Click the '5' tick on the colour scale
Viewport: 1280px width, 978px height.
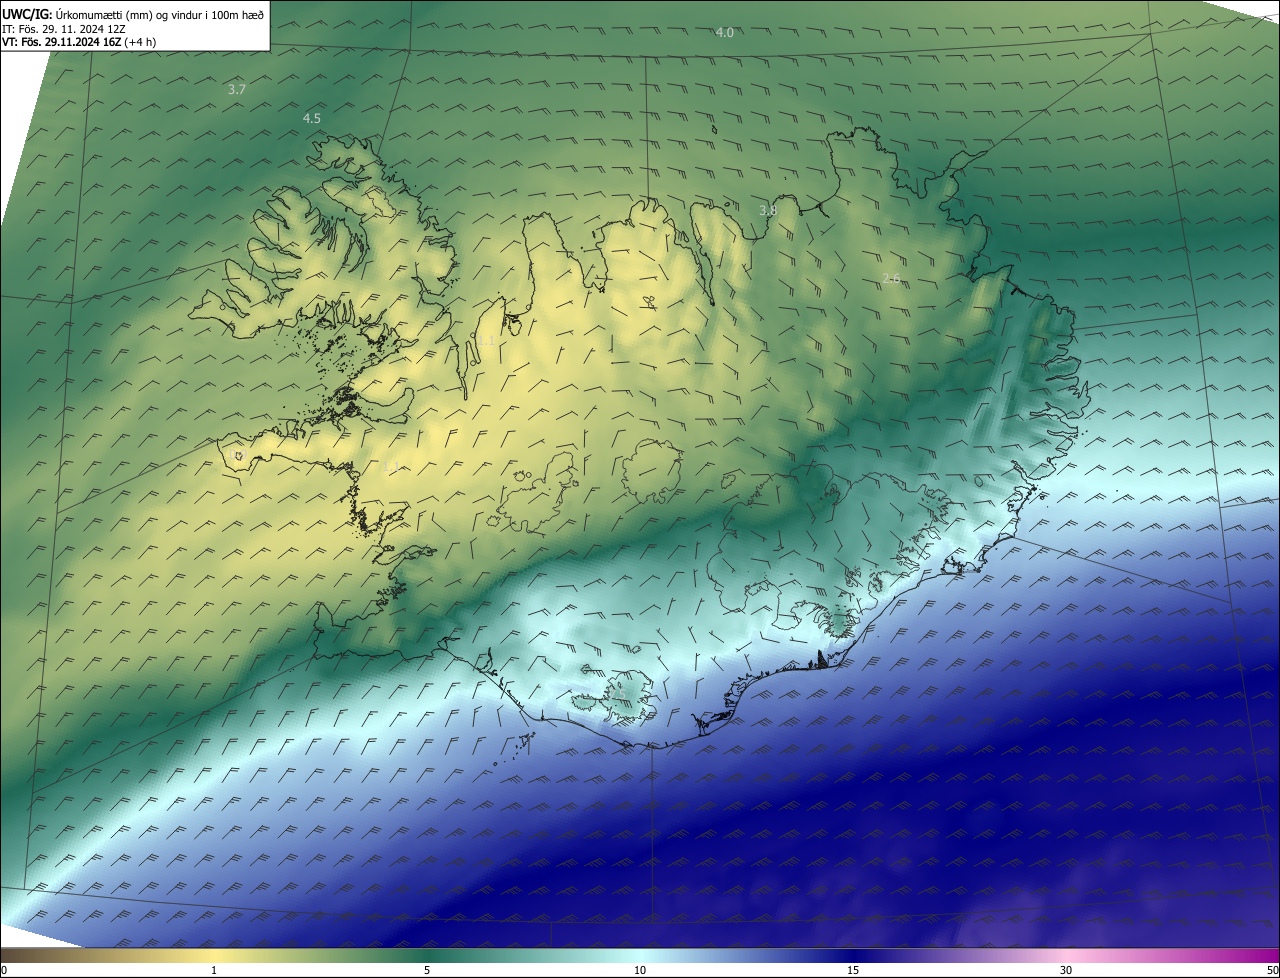[427, 970]
